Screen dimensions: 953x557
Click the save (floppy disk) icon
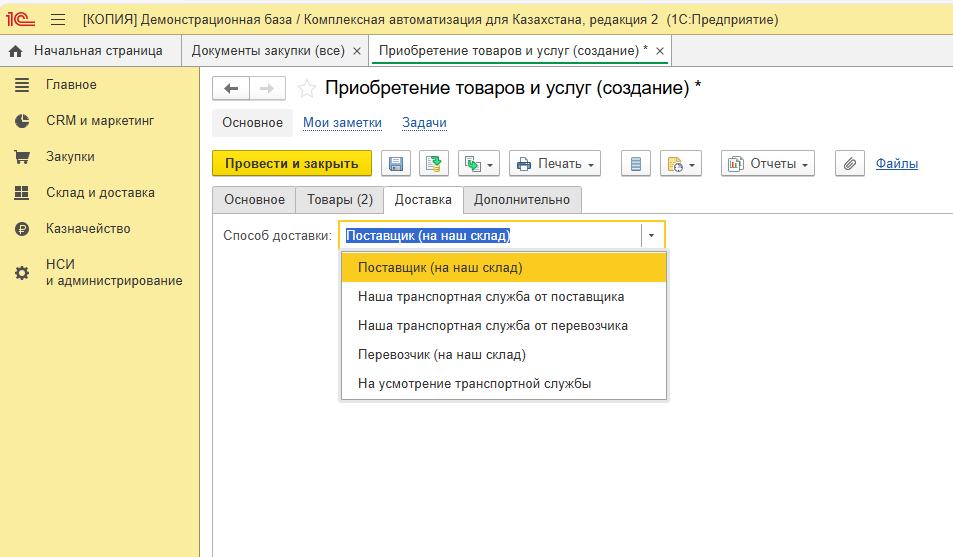point(396,164)
